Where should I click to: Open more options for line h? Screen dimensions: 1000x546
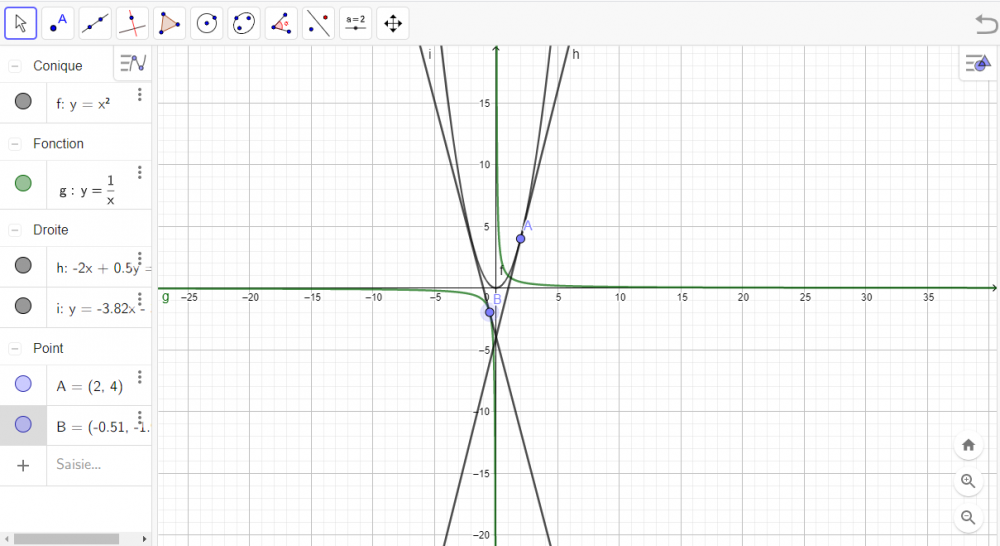click(x=140, y=259)
